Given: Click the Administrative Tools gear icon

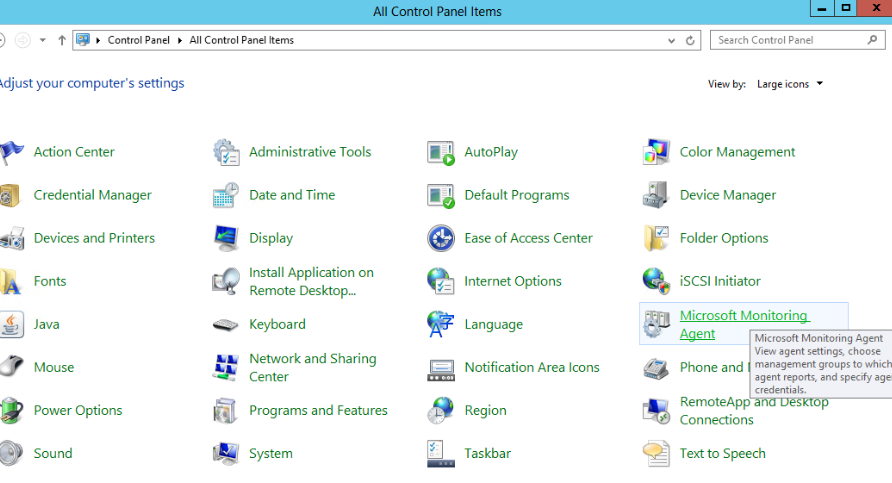Looking at the screenshot, I should [x=226, y=152].
